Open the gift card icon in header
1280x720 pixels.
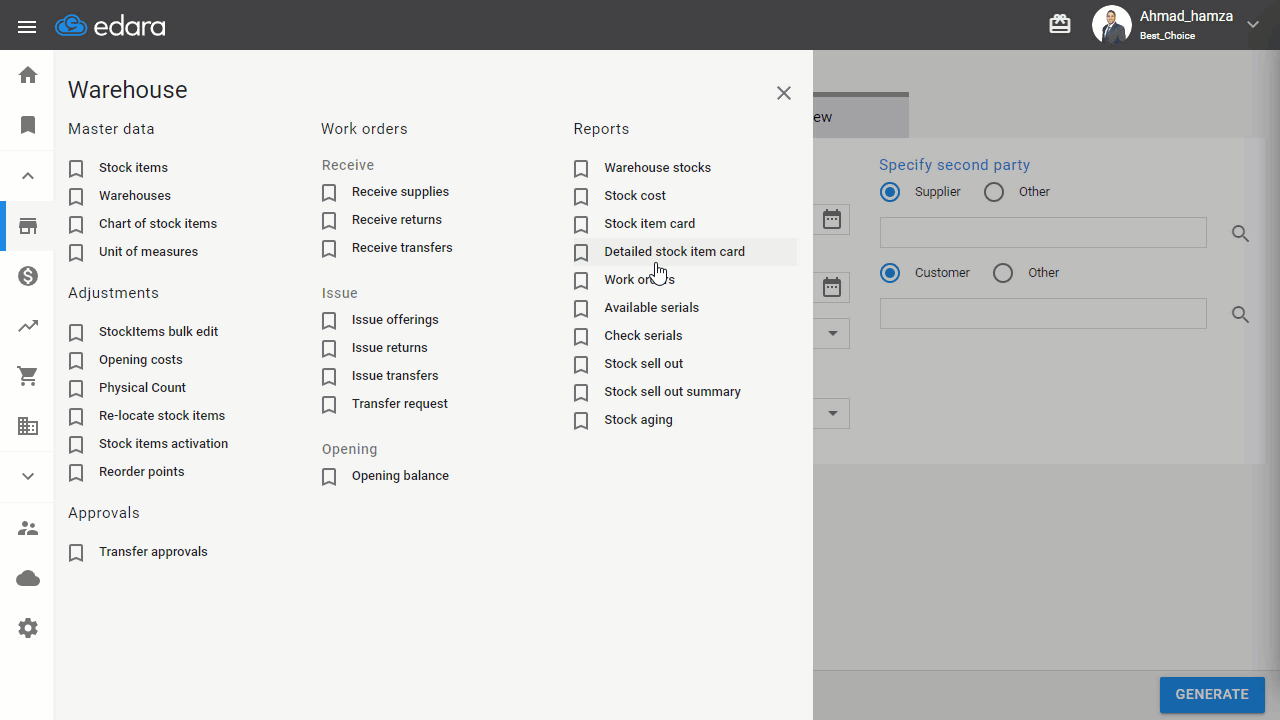pos(1060,24)
